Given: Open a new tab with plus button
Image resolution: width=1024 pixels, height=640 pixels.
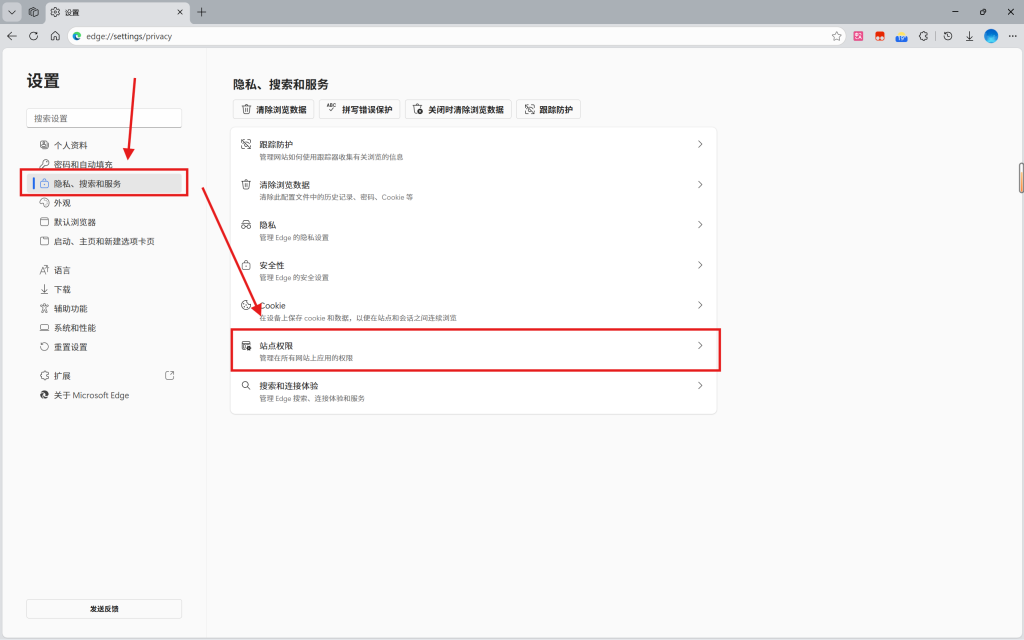Looking at the screenshot, I should tap(201, 12).
